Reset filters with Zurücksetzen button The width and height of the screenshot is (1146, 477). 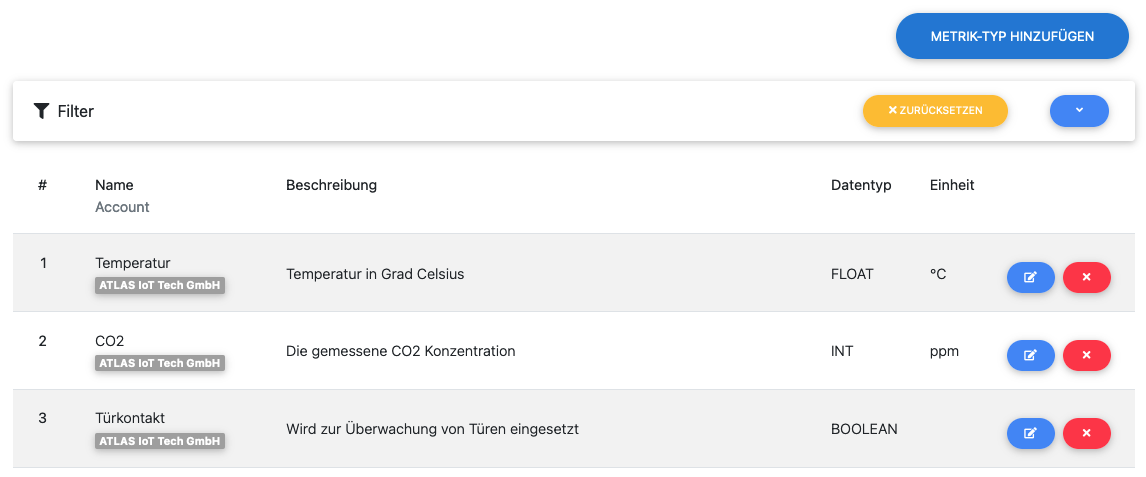coord(935,111)
